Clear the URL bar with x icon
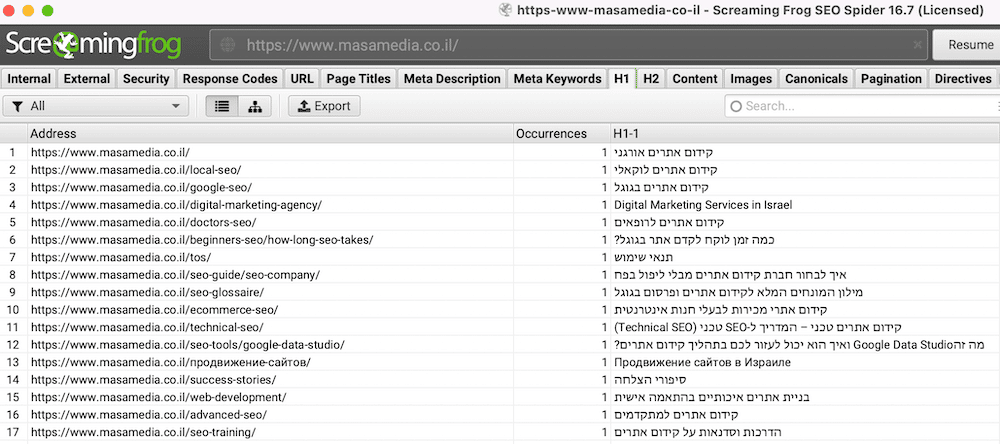This screenshot has width=1000, height=444. (x=917, y=45)
